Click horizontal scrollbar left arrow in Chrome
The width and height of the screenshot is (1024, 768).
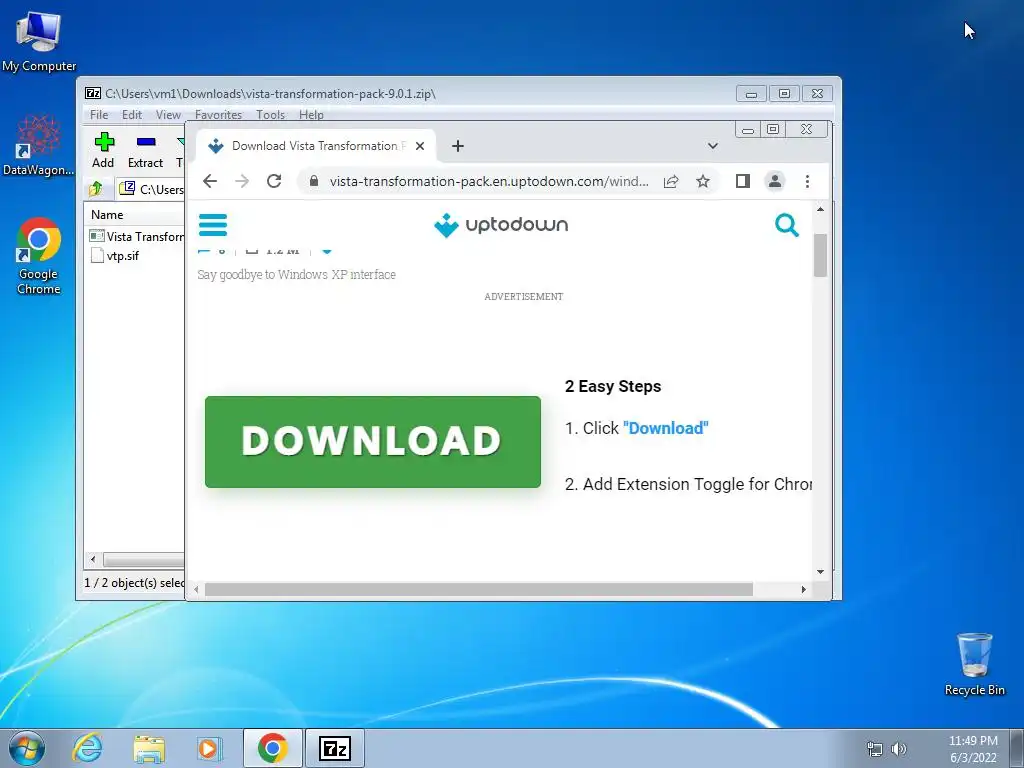[196, 589]
